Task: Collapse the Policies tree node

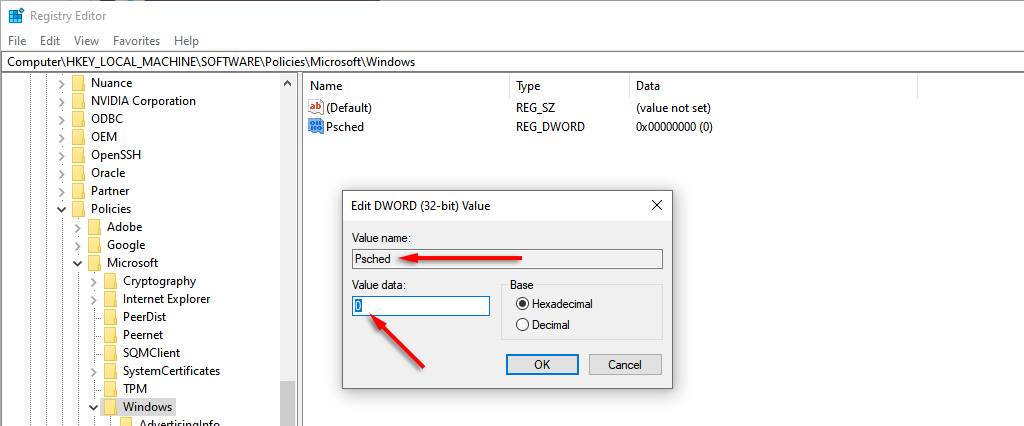Action: click(x=63, y=209)
